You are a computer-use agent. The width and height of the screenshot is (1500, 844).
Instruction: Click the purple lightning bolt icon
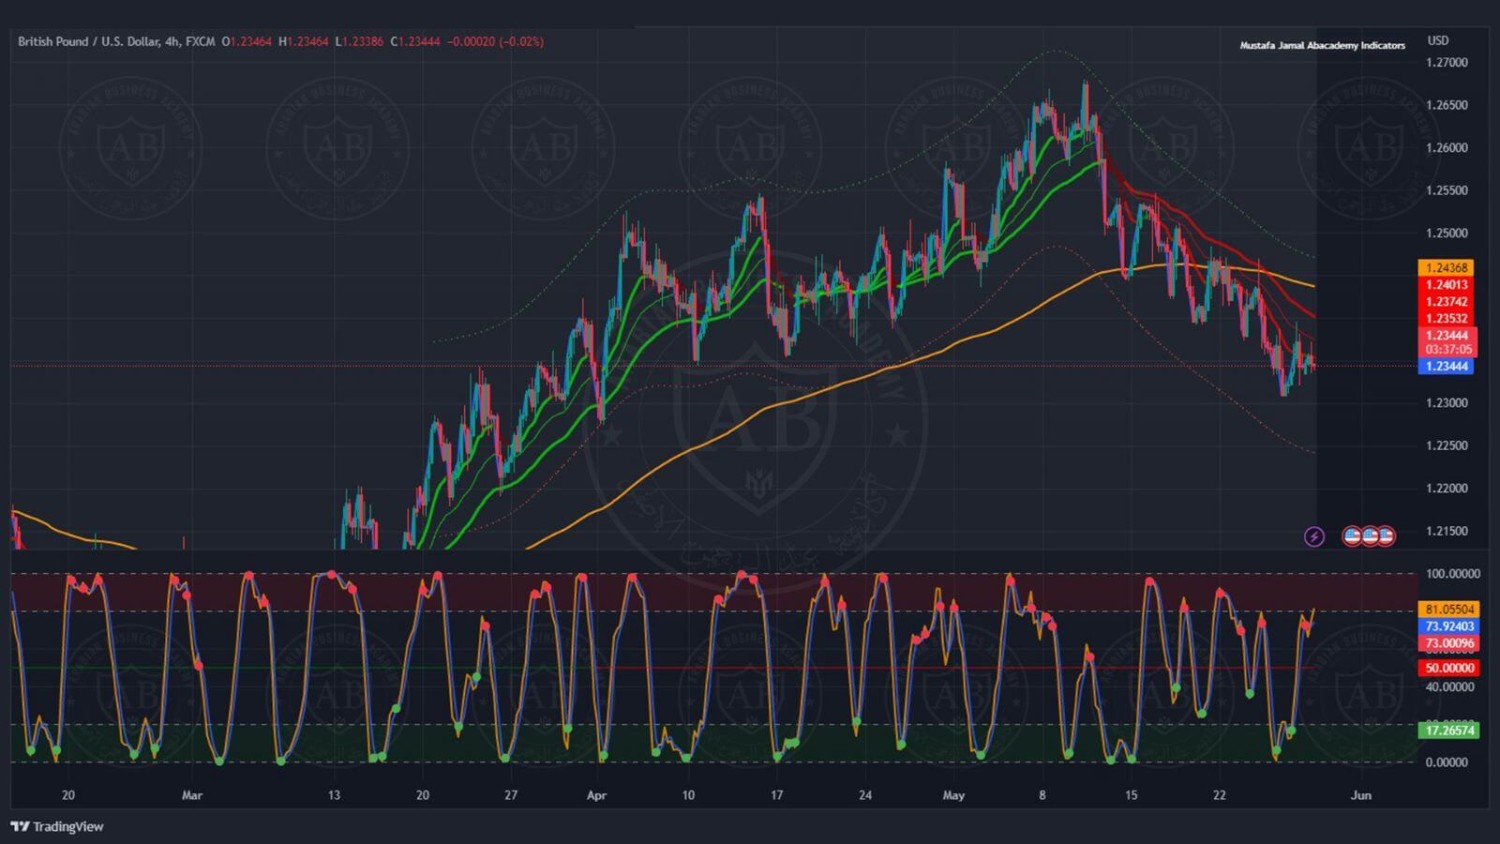tap(1314, 537)
